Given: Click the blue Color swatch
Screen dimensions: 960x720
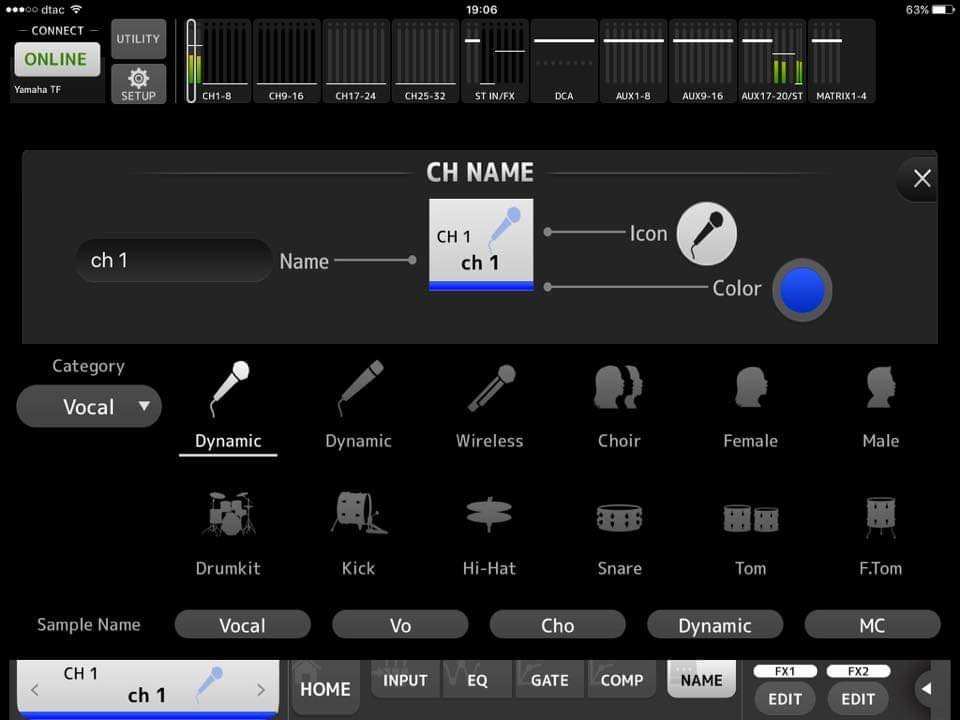Looking at the screenshot, I should 801,290.
